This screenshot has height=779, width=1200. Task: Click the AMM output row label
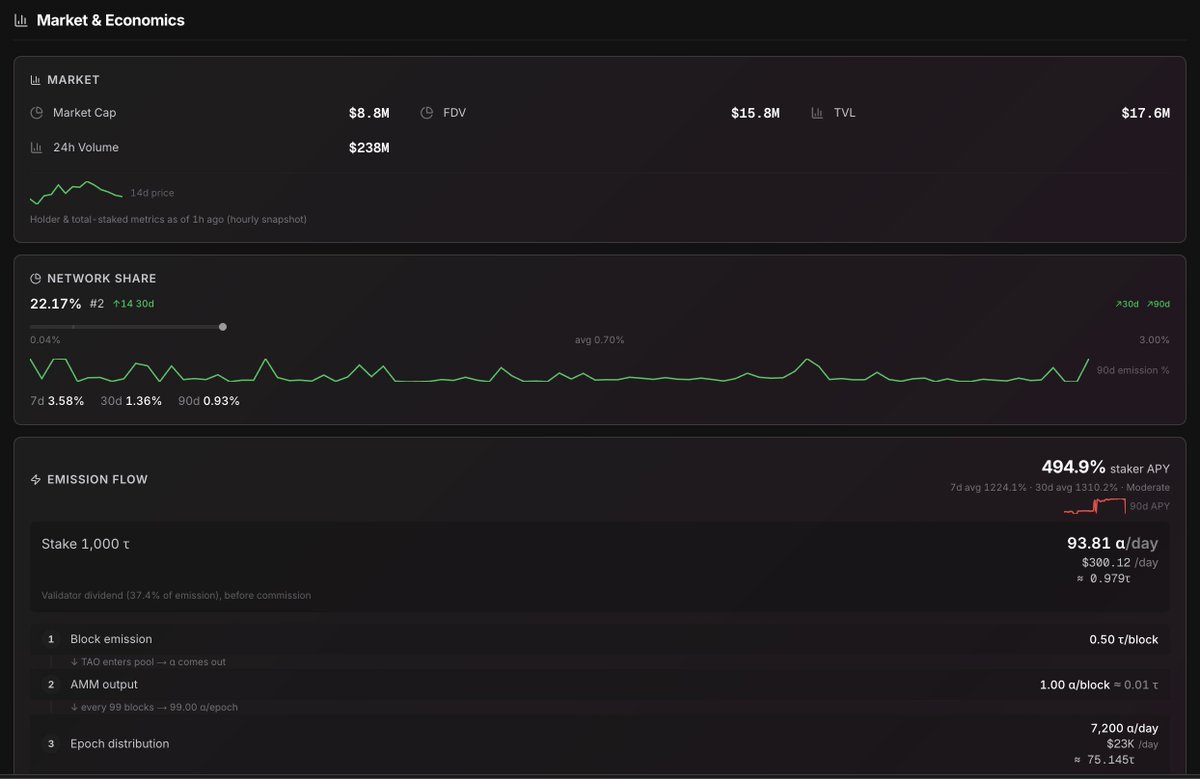[x=104, y=685]
